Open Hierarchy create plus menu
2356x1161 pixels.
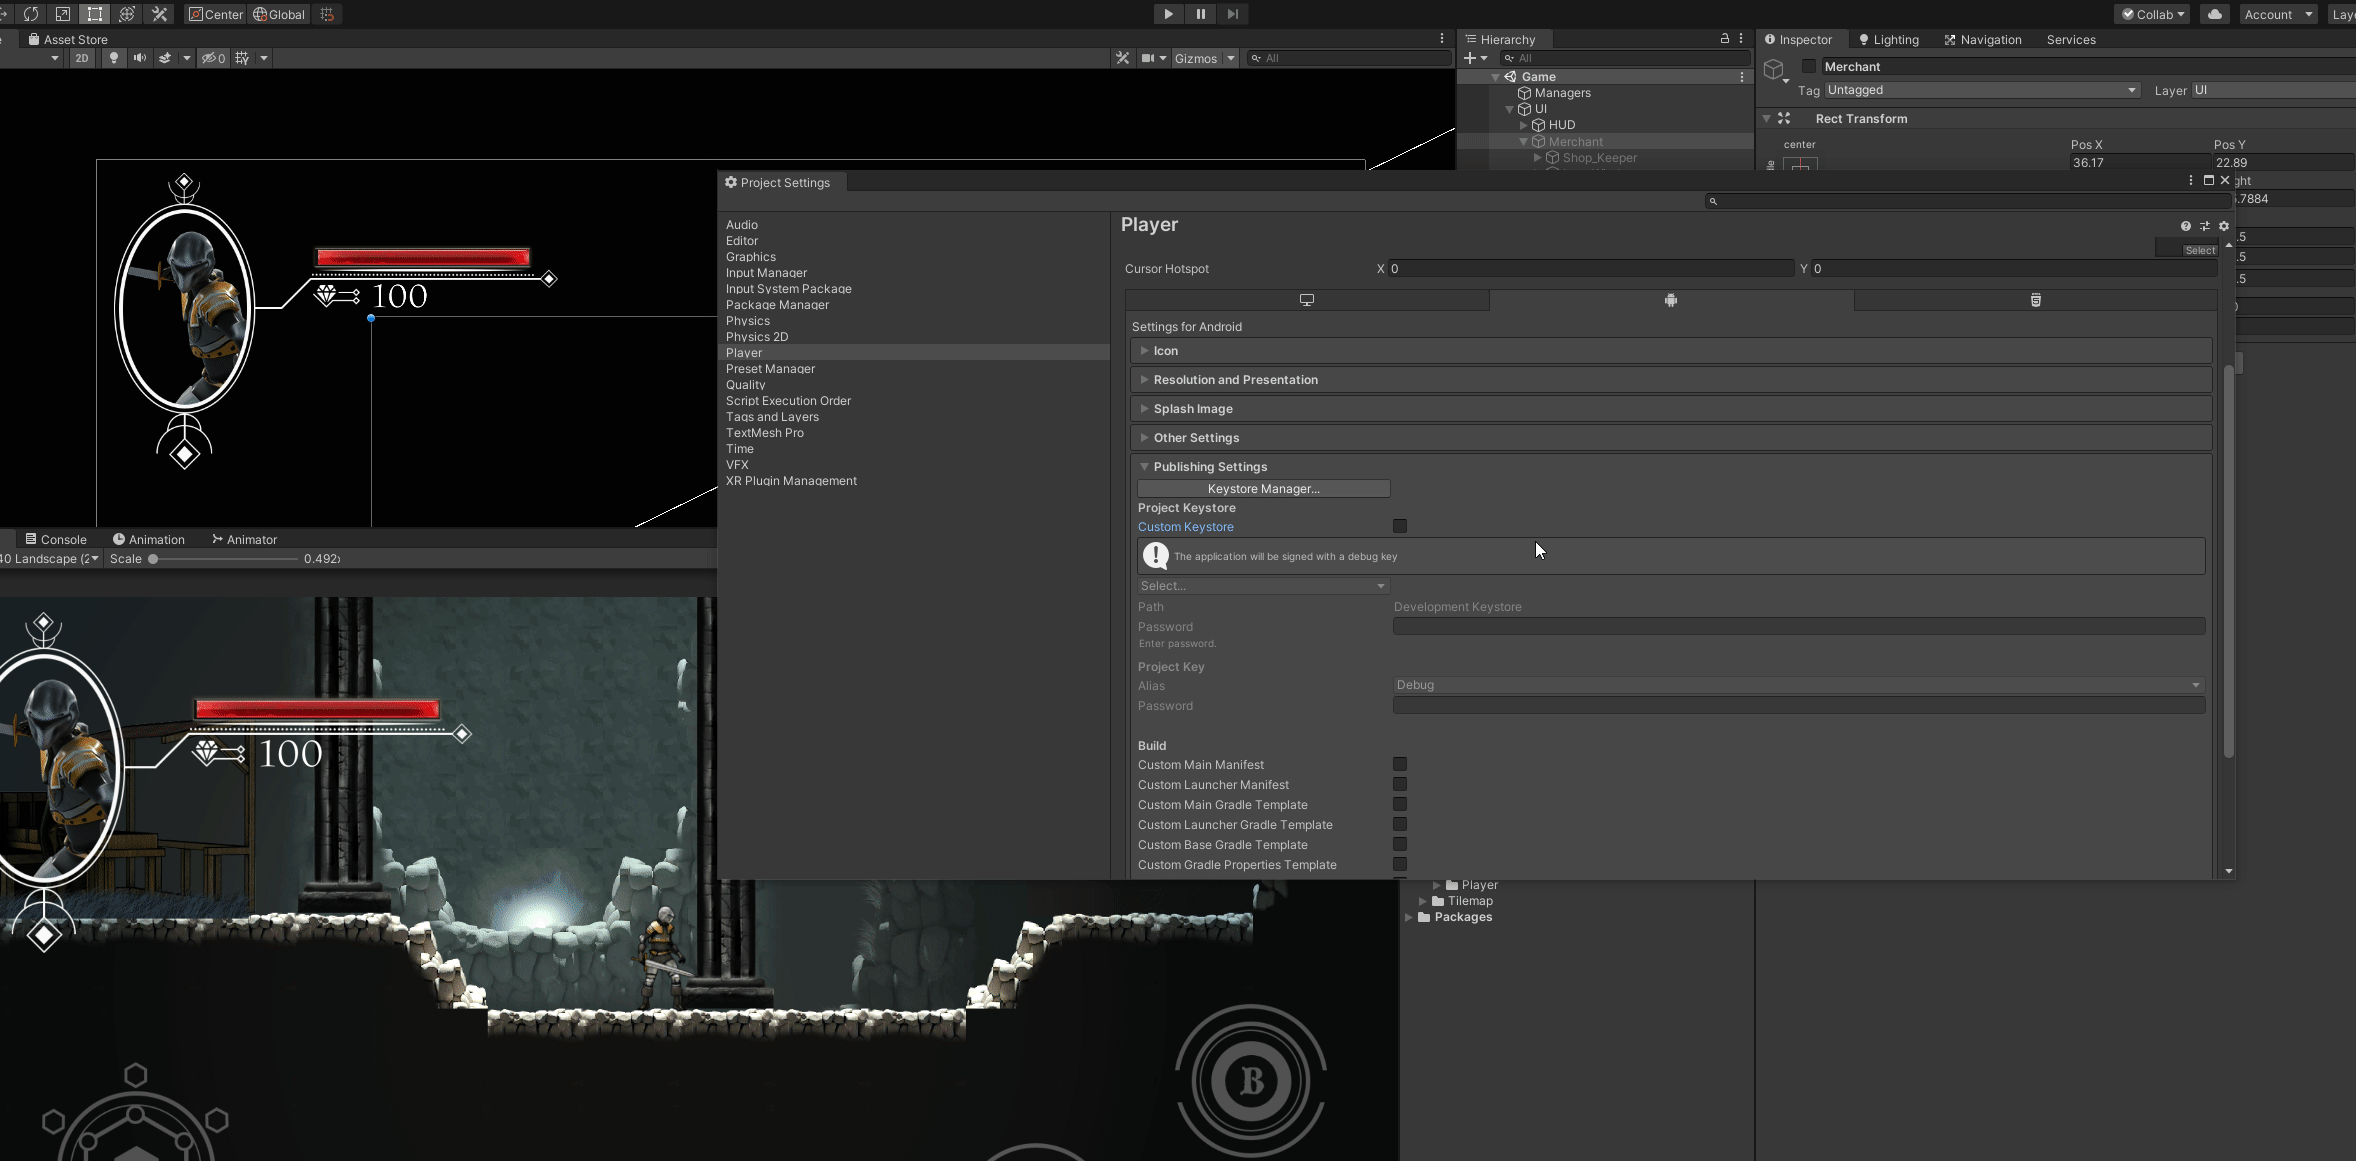[x=1475, y=58]
